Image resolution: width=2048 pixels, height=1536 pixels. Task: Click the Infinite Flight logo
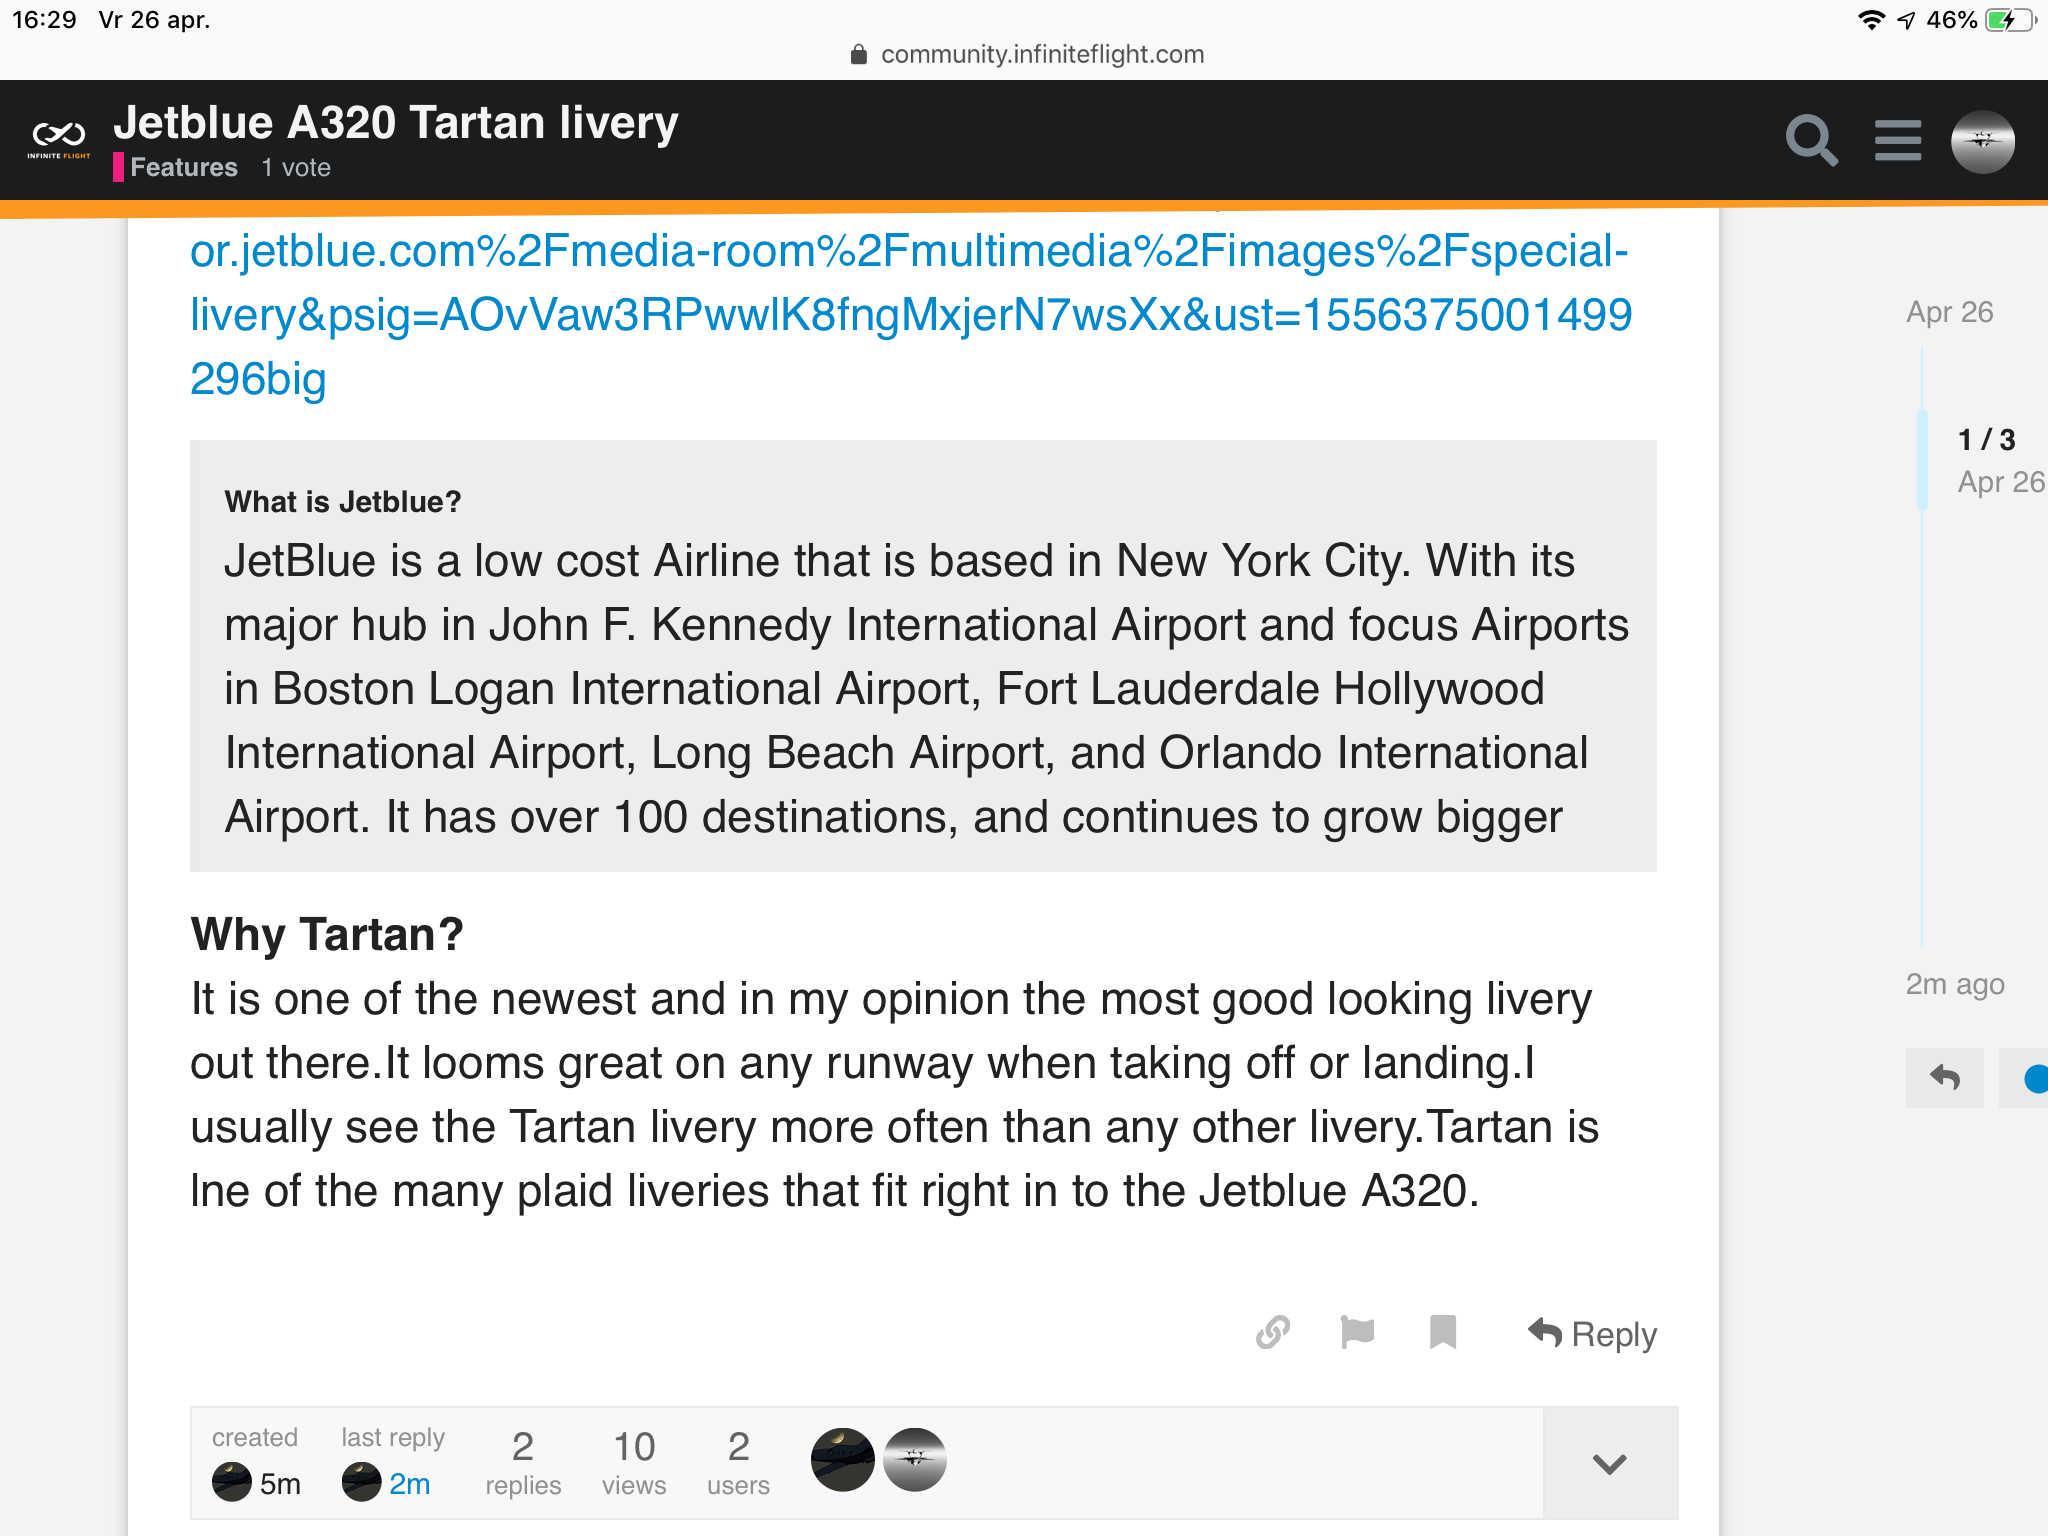coord(59,140)
